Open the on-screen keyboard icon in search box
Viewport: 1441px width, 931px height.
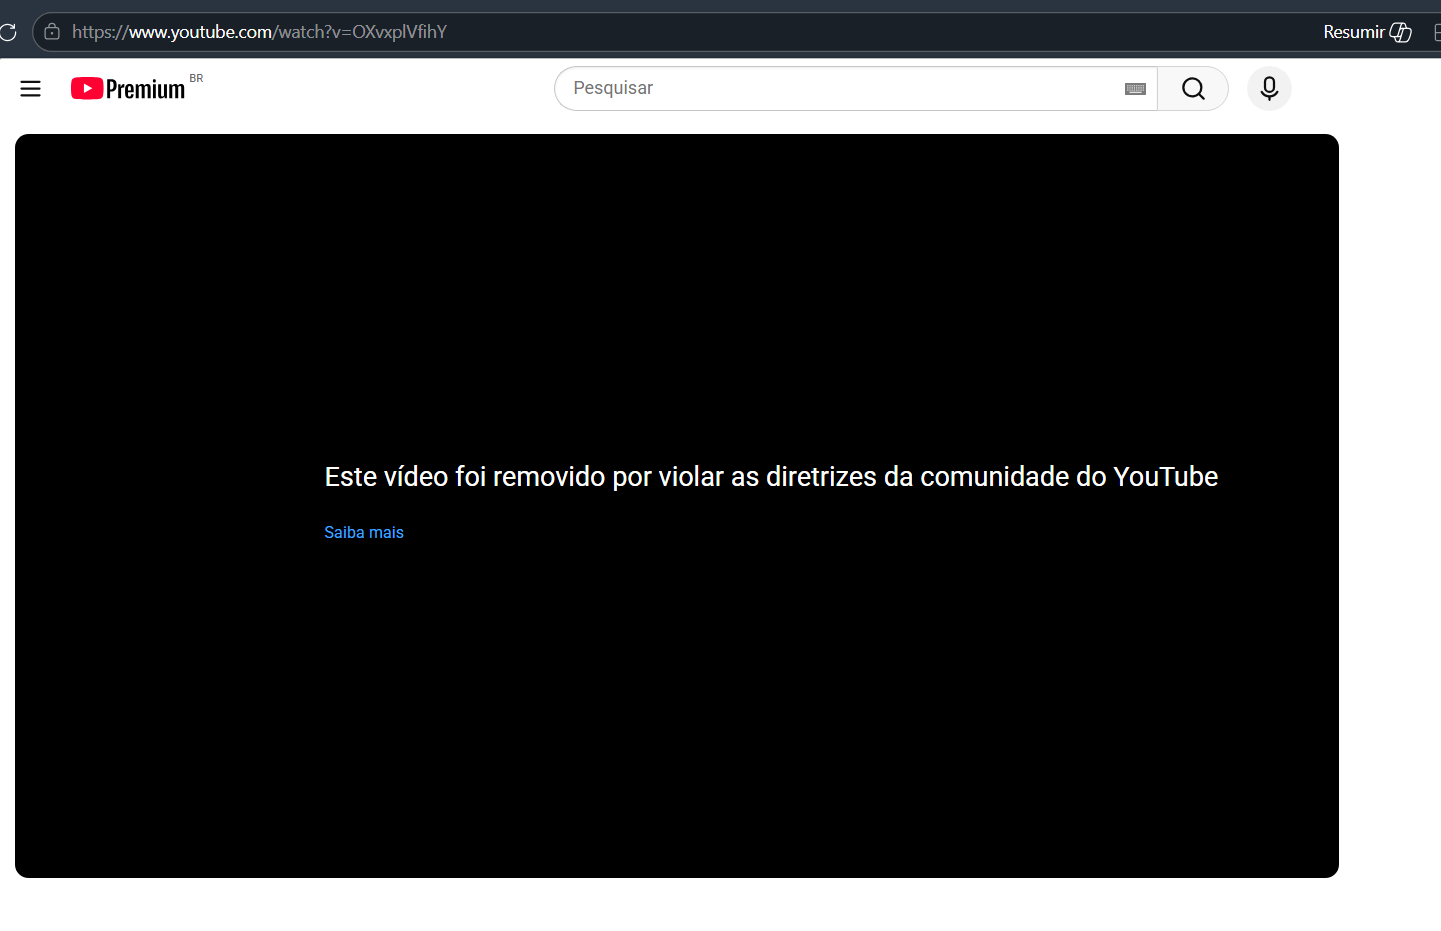coord(1135,89)
